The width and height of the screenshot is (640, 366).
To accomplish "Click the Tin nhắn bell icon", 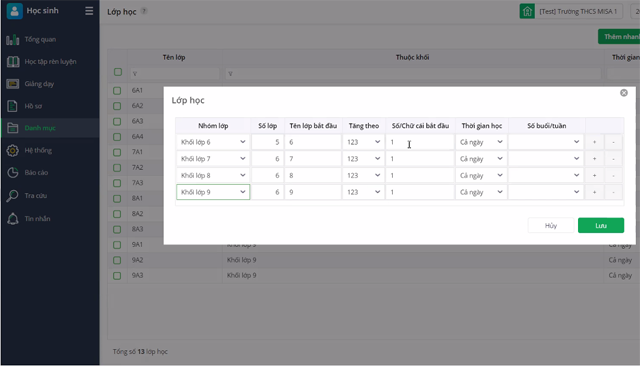I will pos(13,219).
